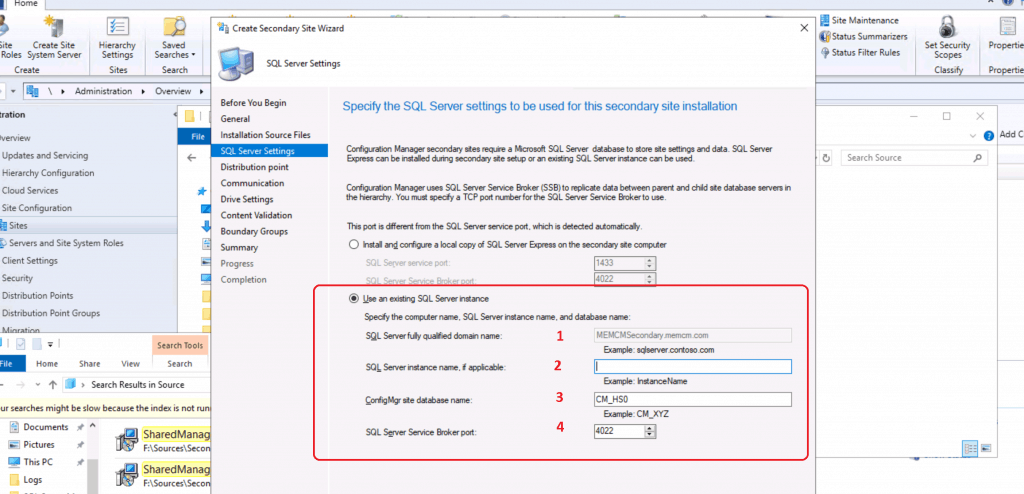Expand the ribbon chevron in rear Explorer
Image resolution: width=1024 pixels, height=494 pixels.
pyautogui.click(x=973, y=135)
